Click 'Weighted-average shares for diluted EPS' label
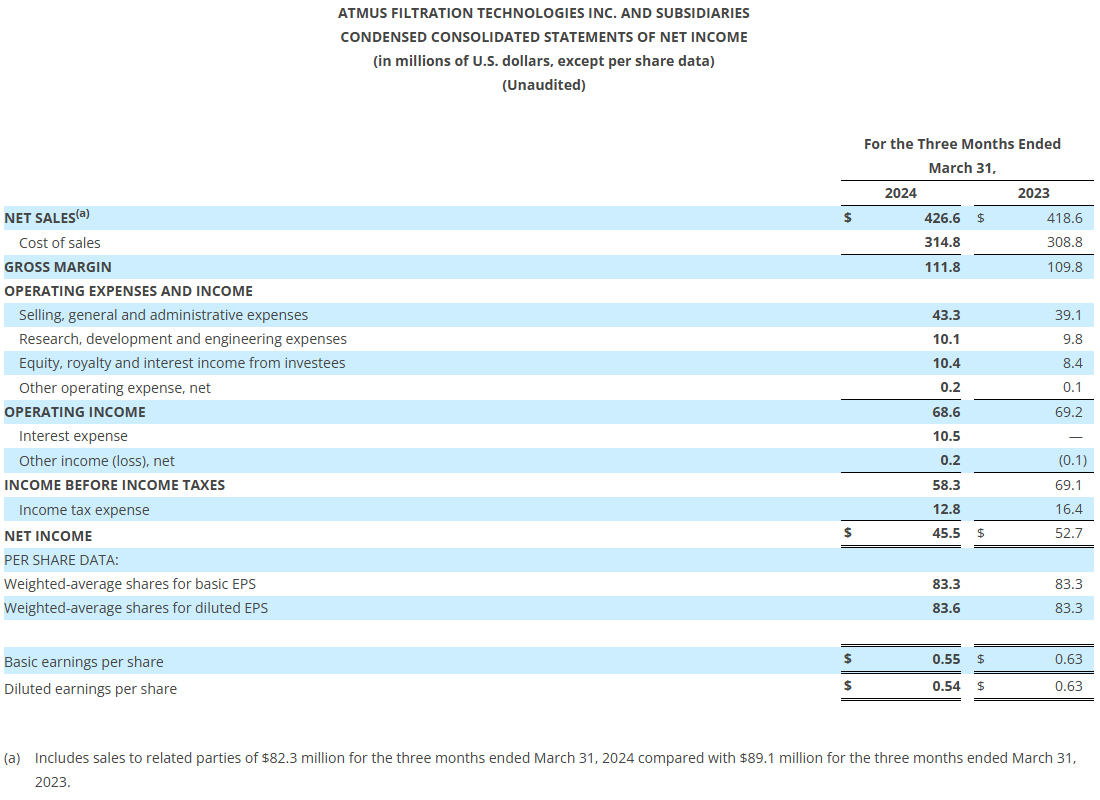The image size is (1100, 800). [x=136, y=608]
